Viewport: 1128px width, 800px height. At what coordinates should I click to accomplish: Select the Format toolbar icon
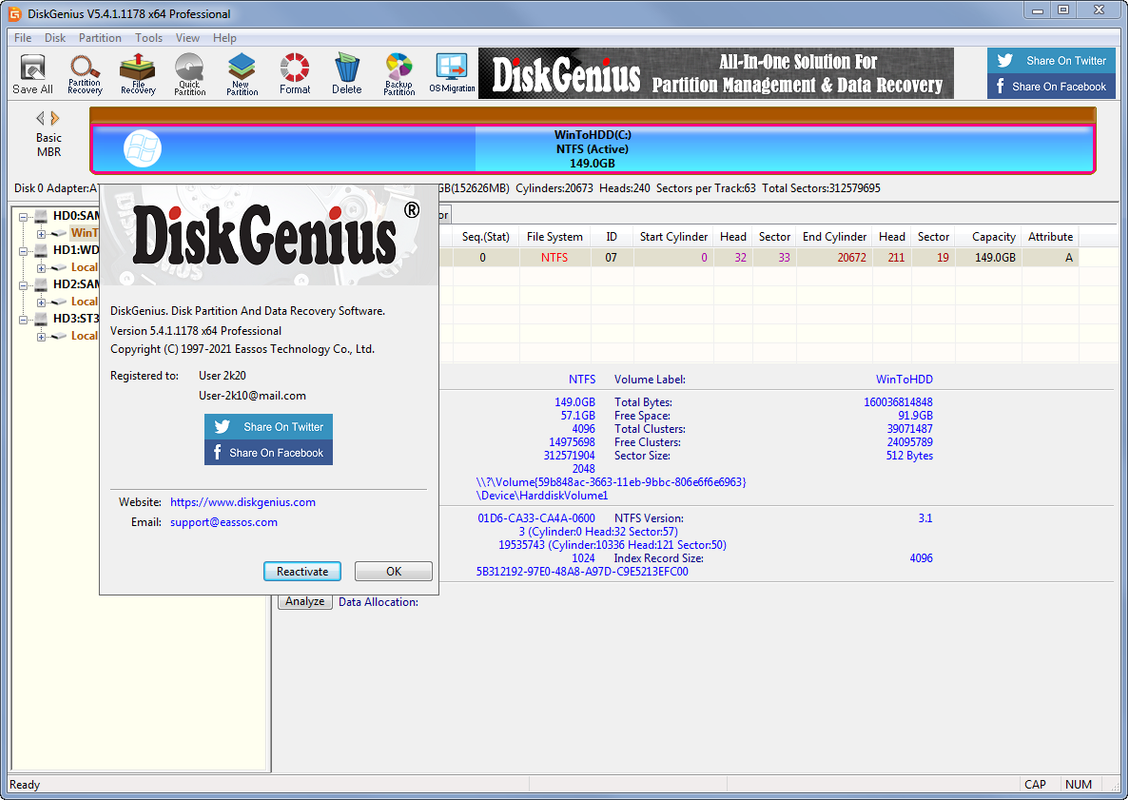pos(295,74)
